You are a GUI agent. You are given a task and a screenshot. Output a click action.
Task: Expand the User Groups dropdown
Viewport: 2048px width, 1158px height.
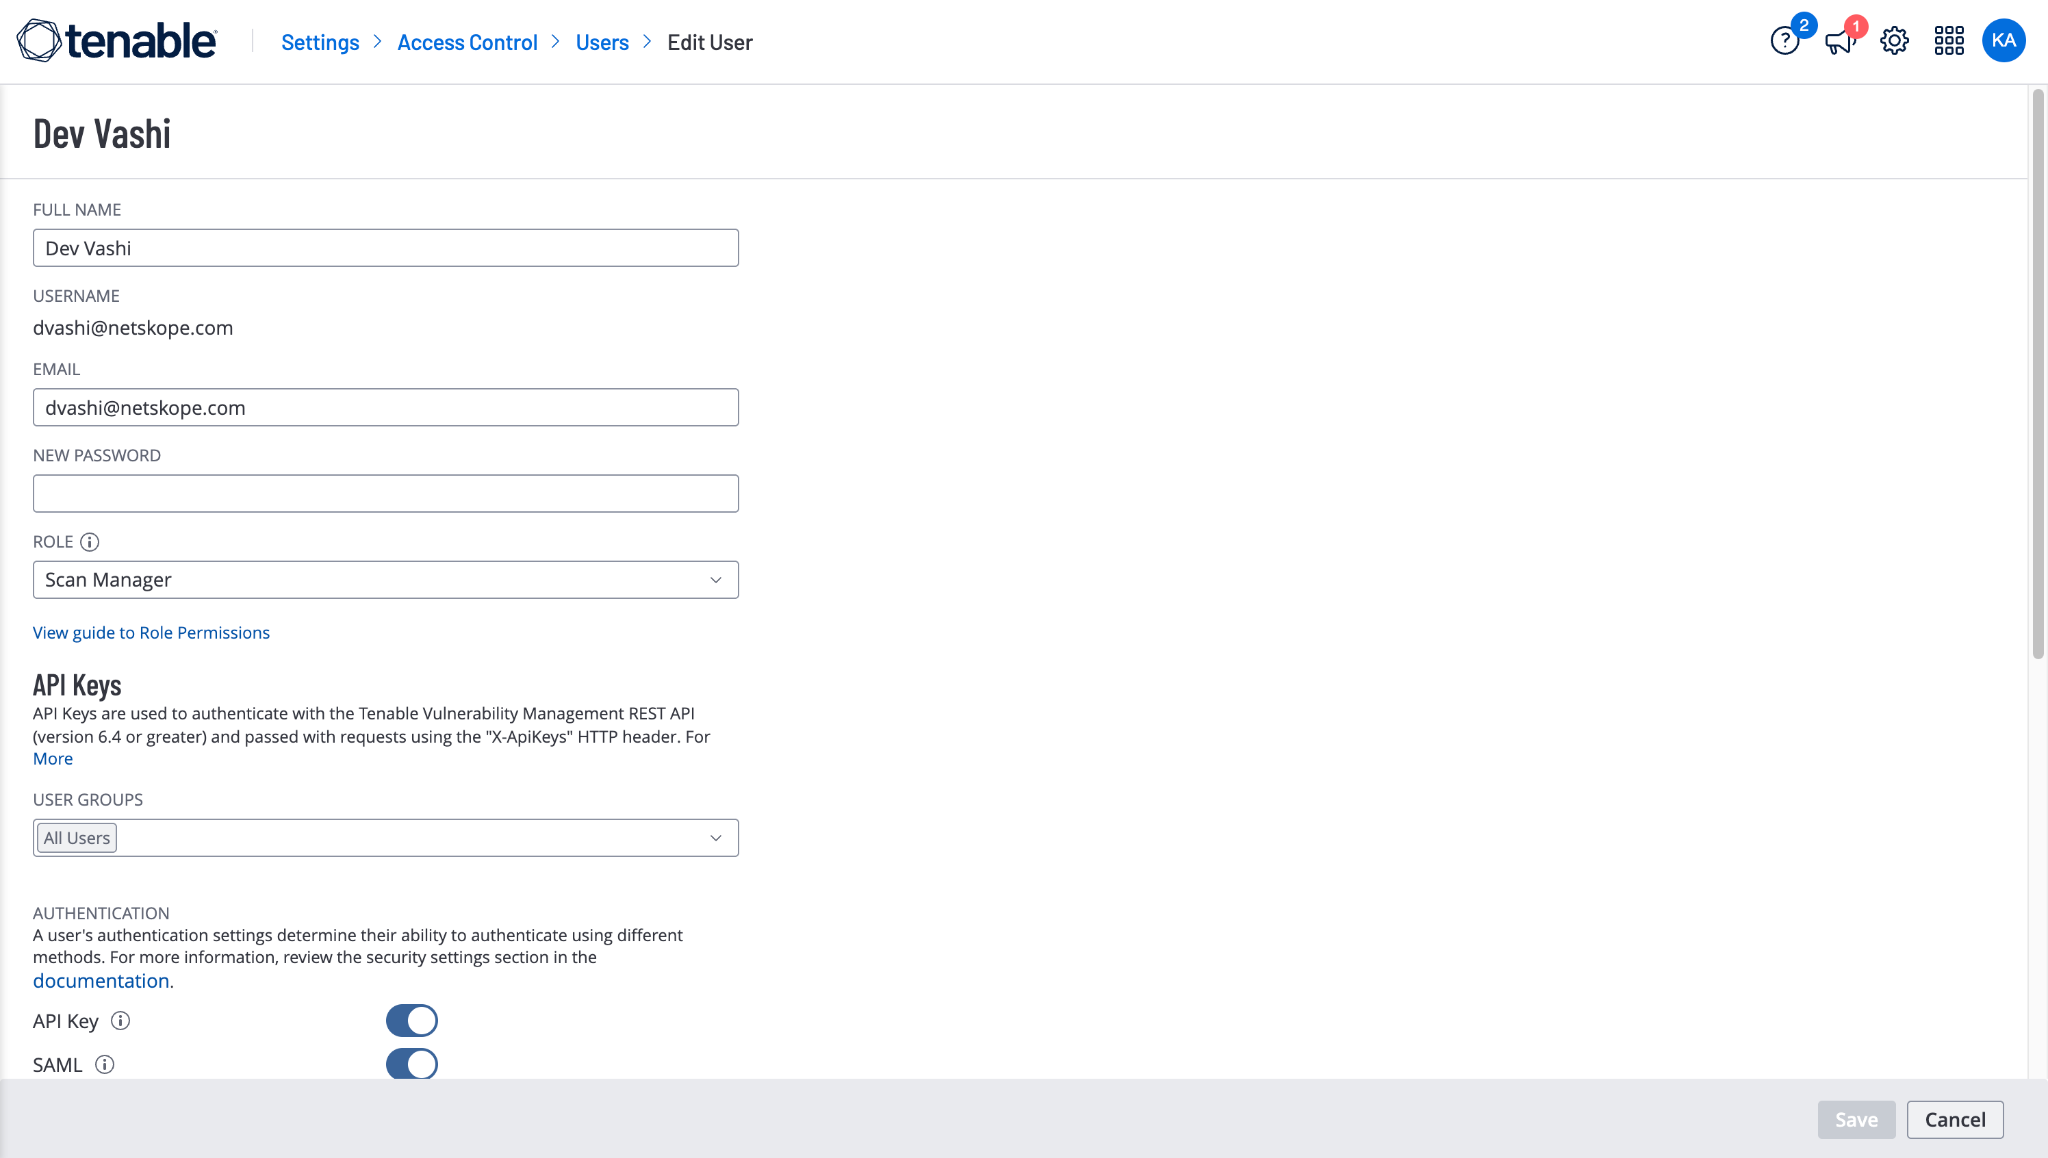pos(386,838)
